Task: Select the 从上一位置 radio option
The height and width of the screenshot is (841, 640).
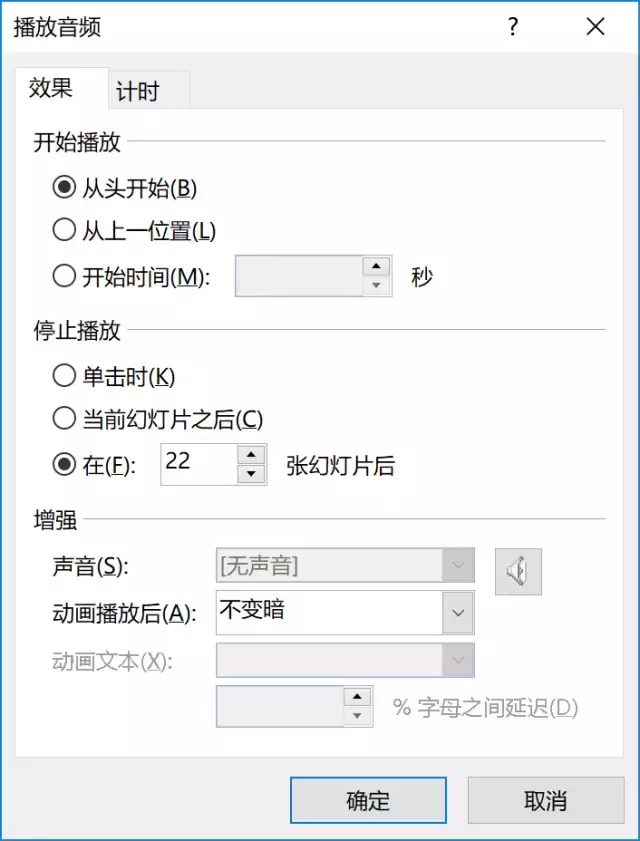Action: (x=64, y=231)
